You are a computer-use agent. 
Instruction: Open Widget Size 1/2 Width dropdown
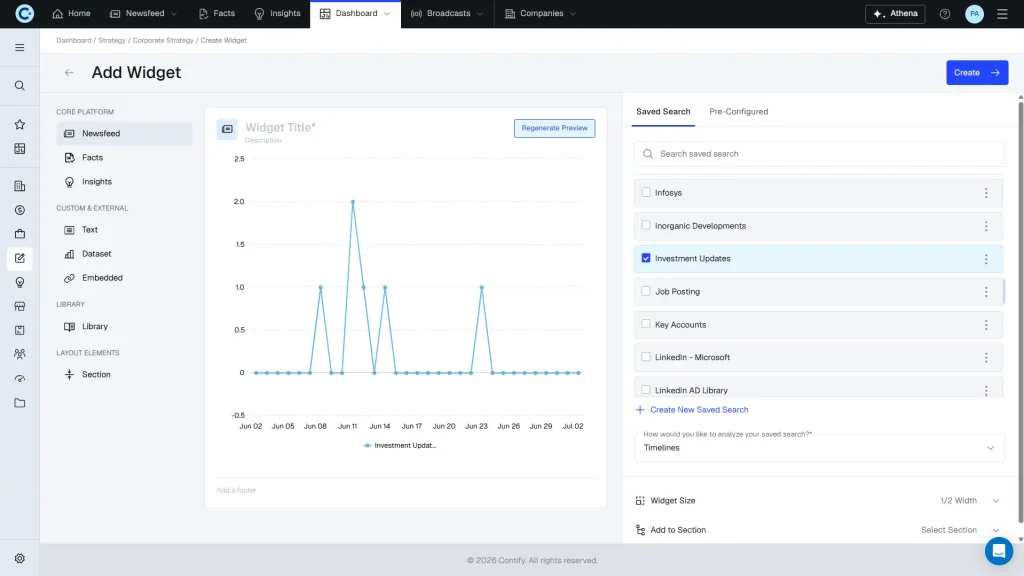970,501
